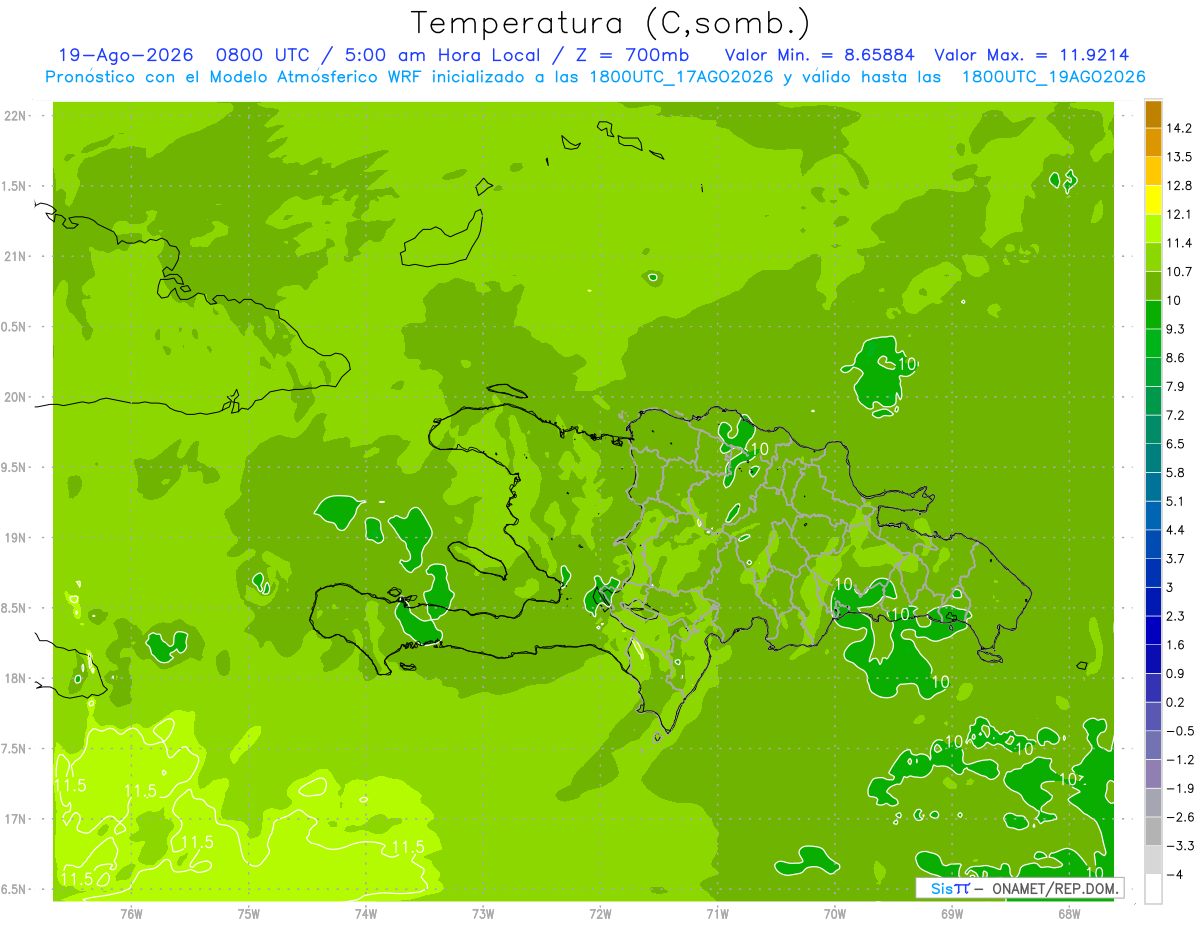Pick the green colorbar swatch between 9.3 and 8.6

point(1153,343)
